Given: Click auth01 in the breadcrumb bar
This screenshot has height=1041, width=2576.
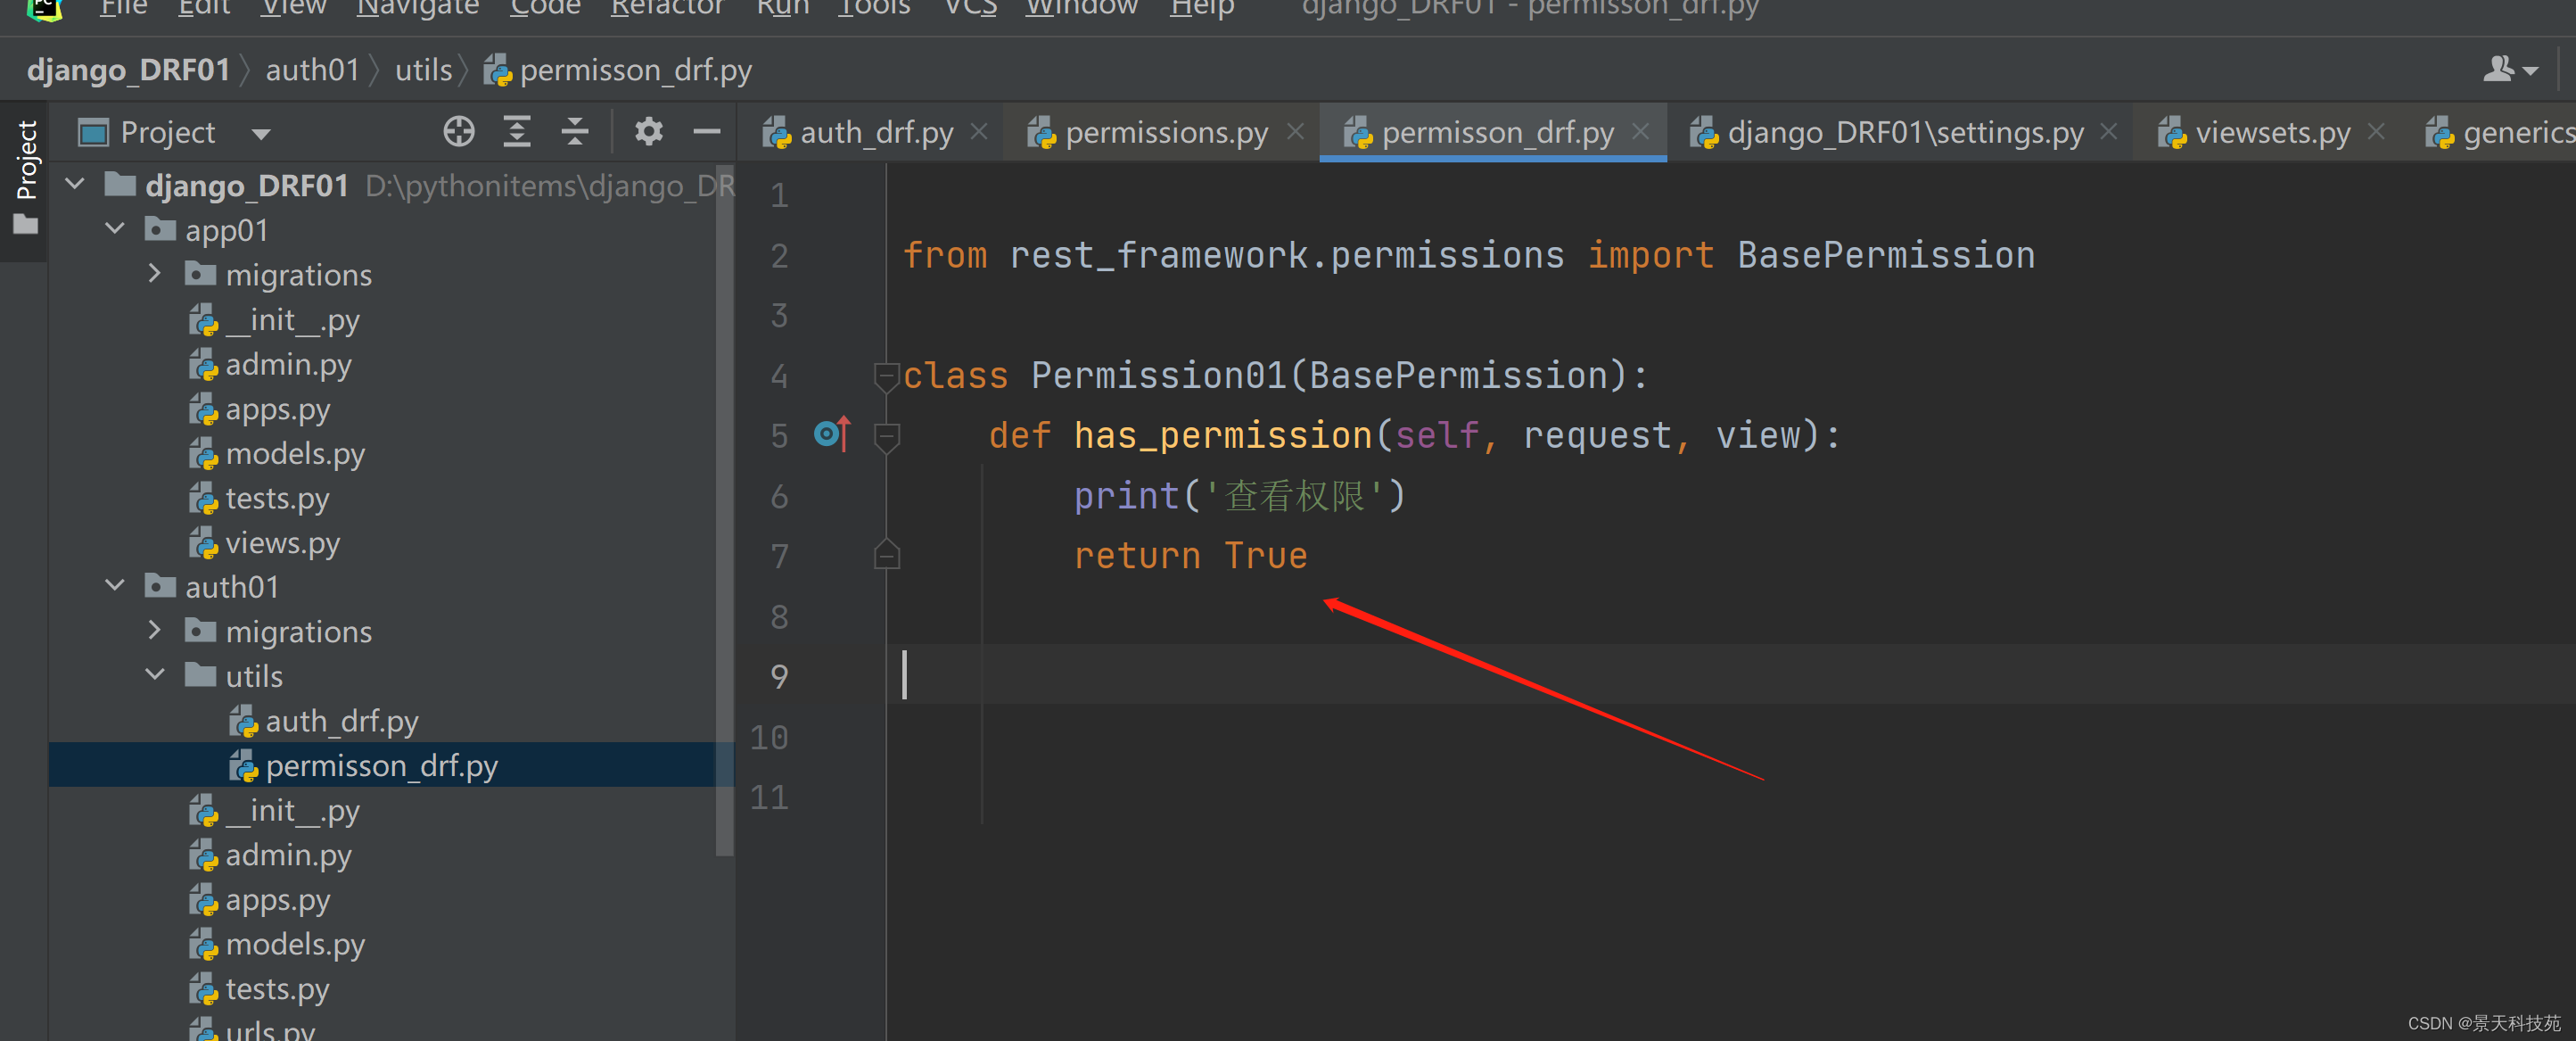Looking at the screenshot, I should point(312,70).
